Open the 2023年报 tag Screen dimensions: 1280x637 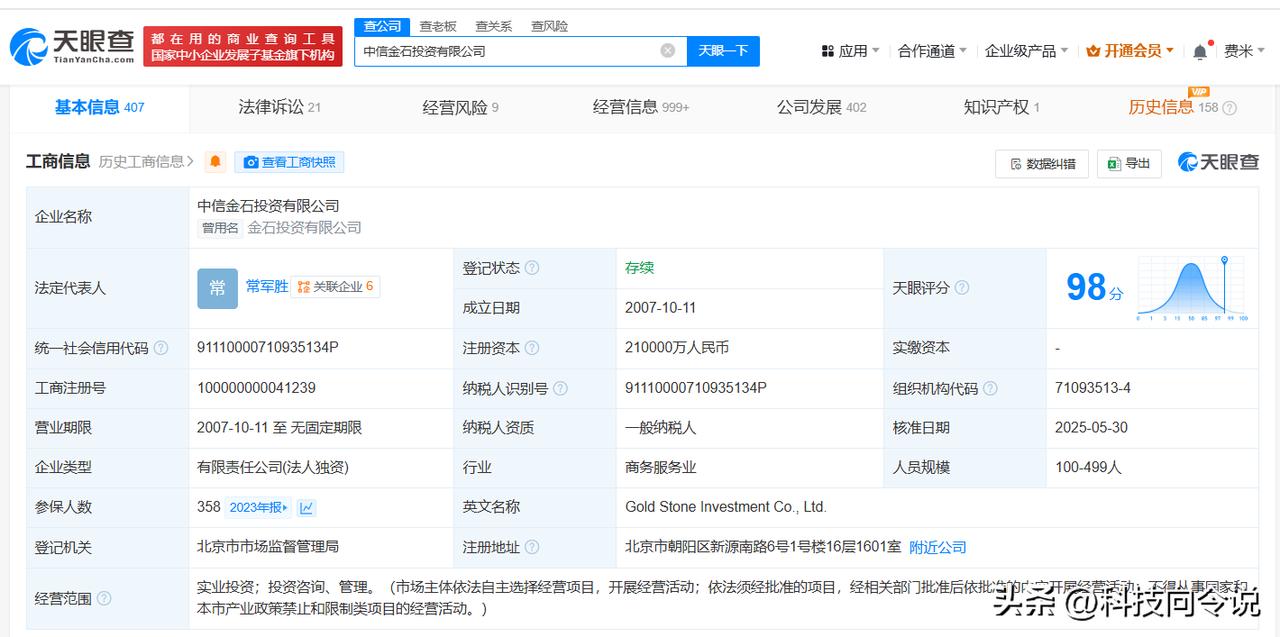click(x=258, y=507)
